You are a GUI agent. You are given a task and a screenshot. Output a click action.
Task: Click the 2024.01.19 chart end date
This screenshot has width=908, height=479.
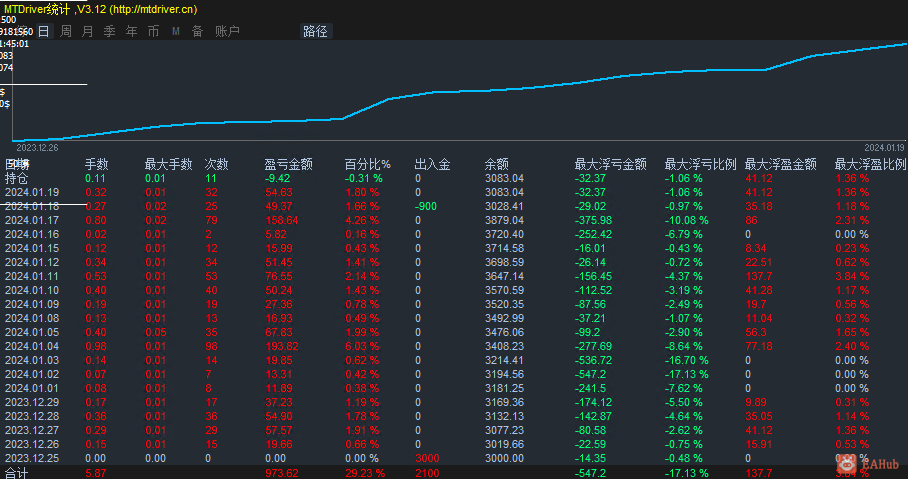point(884,148)
